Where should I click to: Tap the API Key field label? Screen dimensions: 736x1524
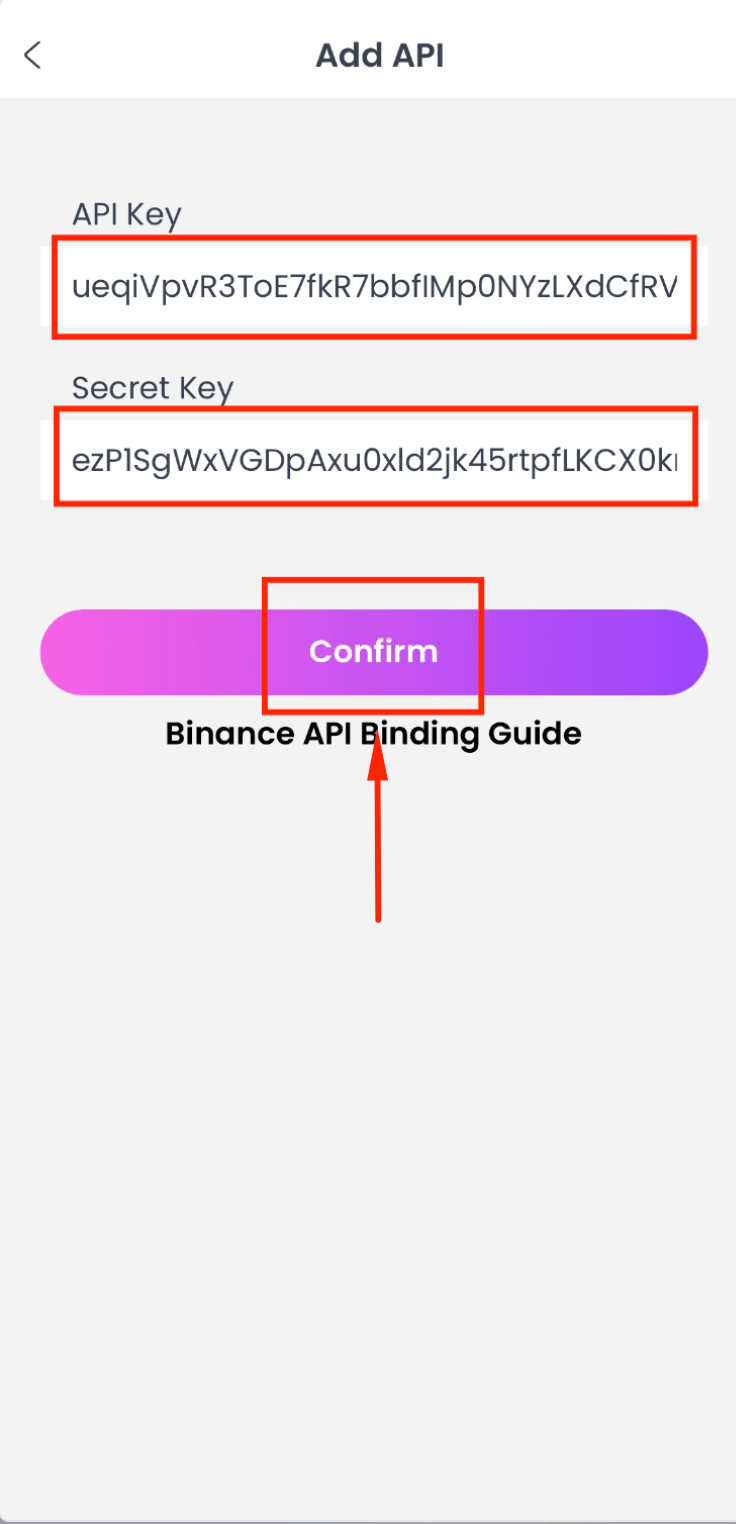(x=126, y=214)
